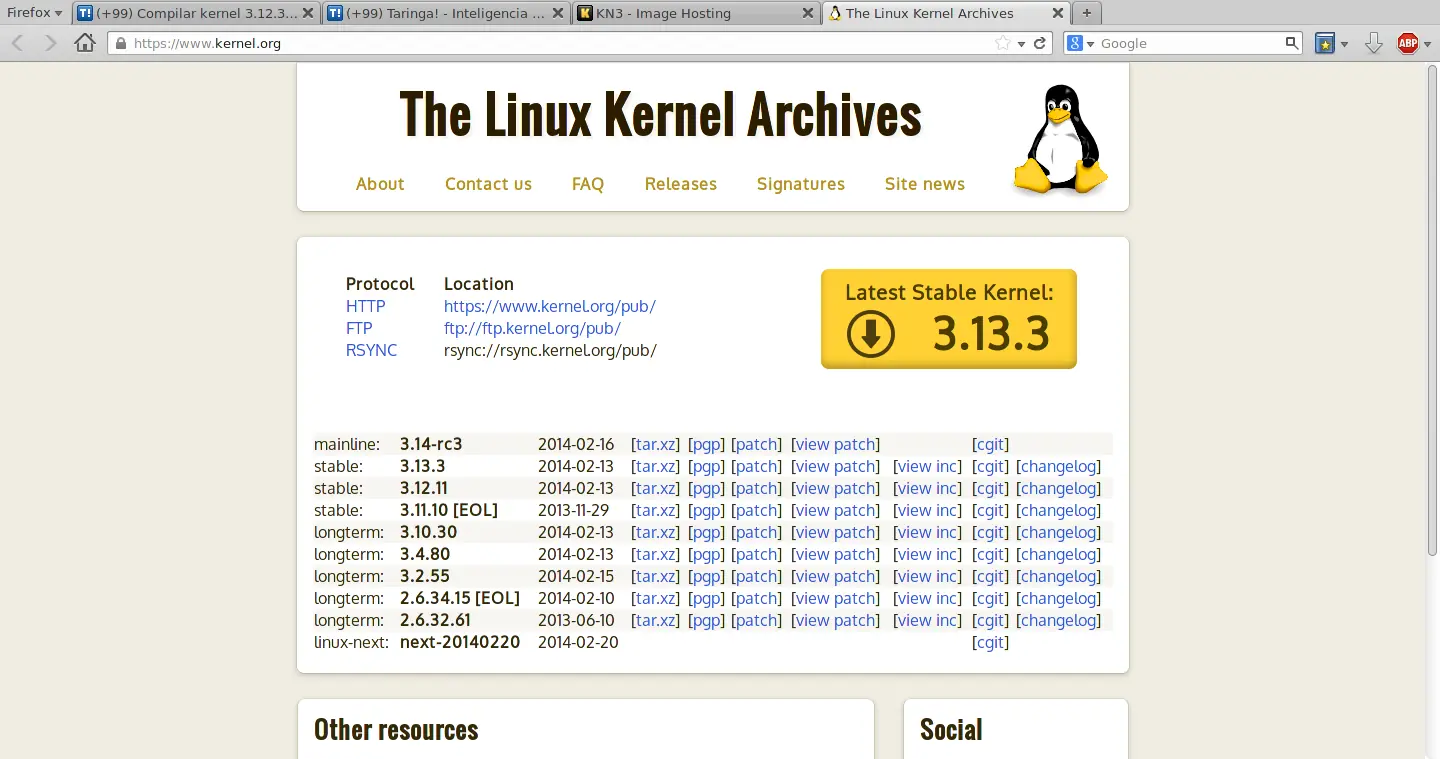
Task: Open cgit for longterm 3.4.80
Action: click(990, 554)
